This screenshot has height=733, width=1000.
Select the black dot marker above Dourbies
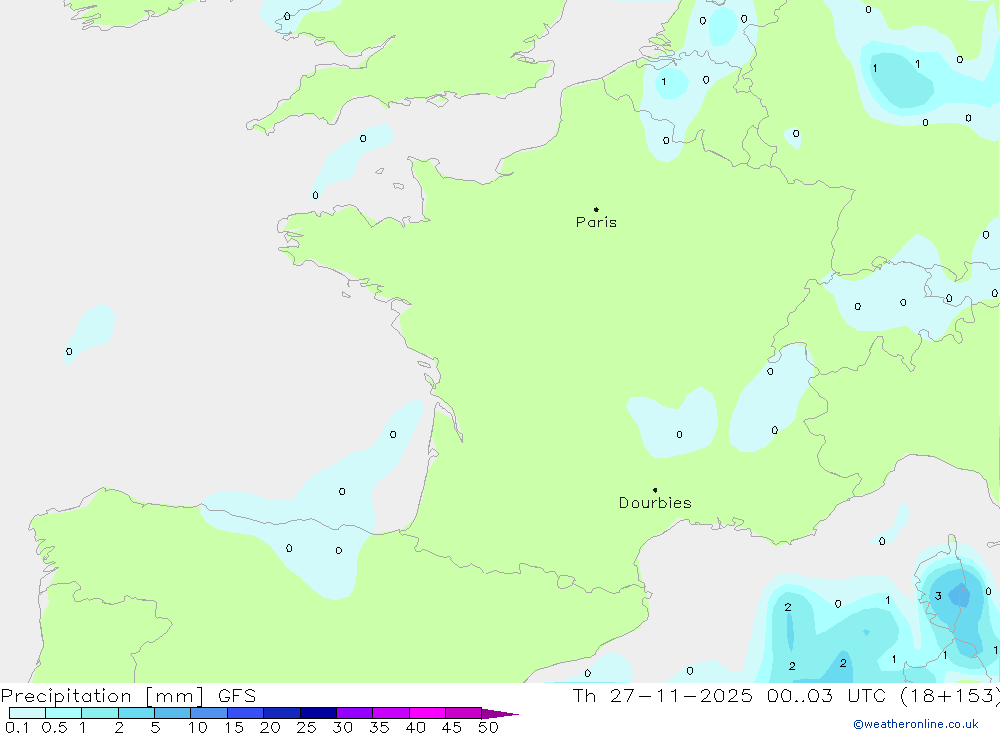(x=655, y=490)
